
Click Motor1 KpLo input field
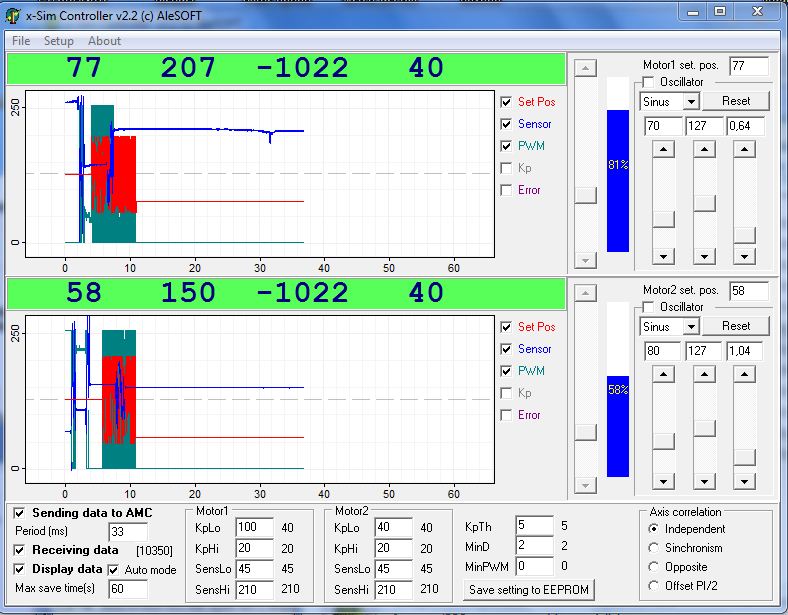pos(255,527)
